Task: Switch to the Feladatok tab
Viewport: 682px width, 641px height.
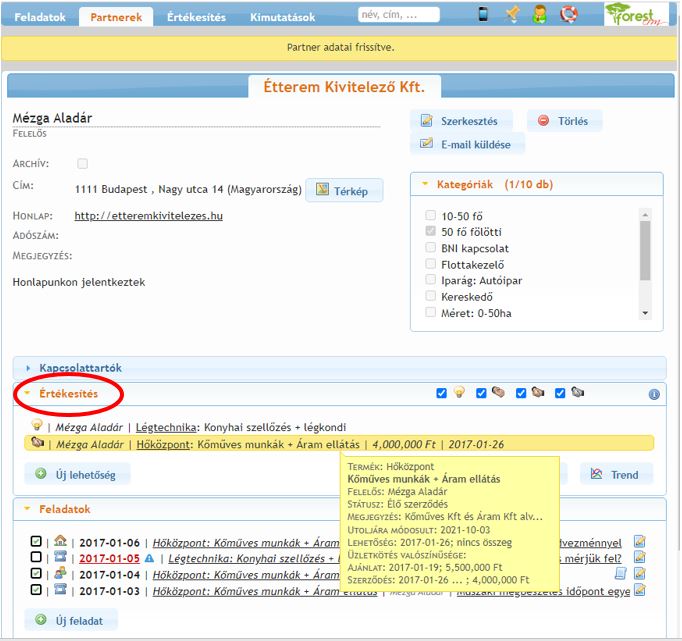Action: [41, 17]
